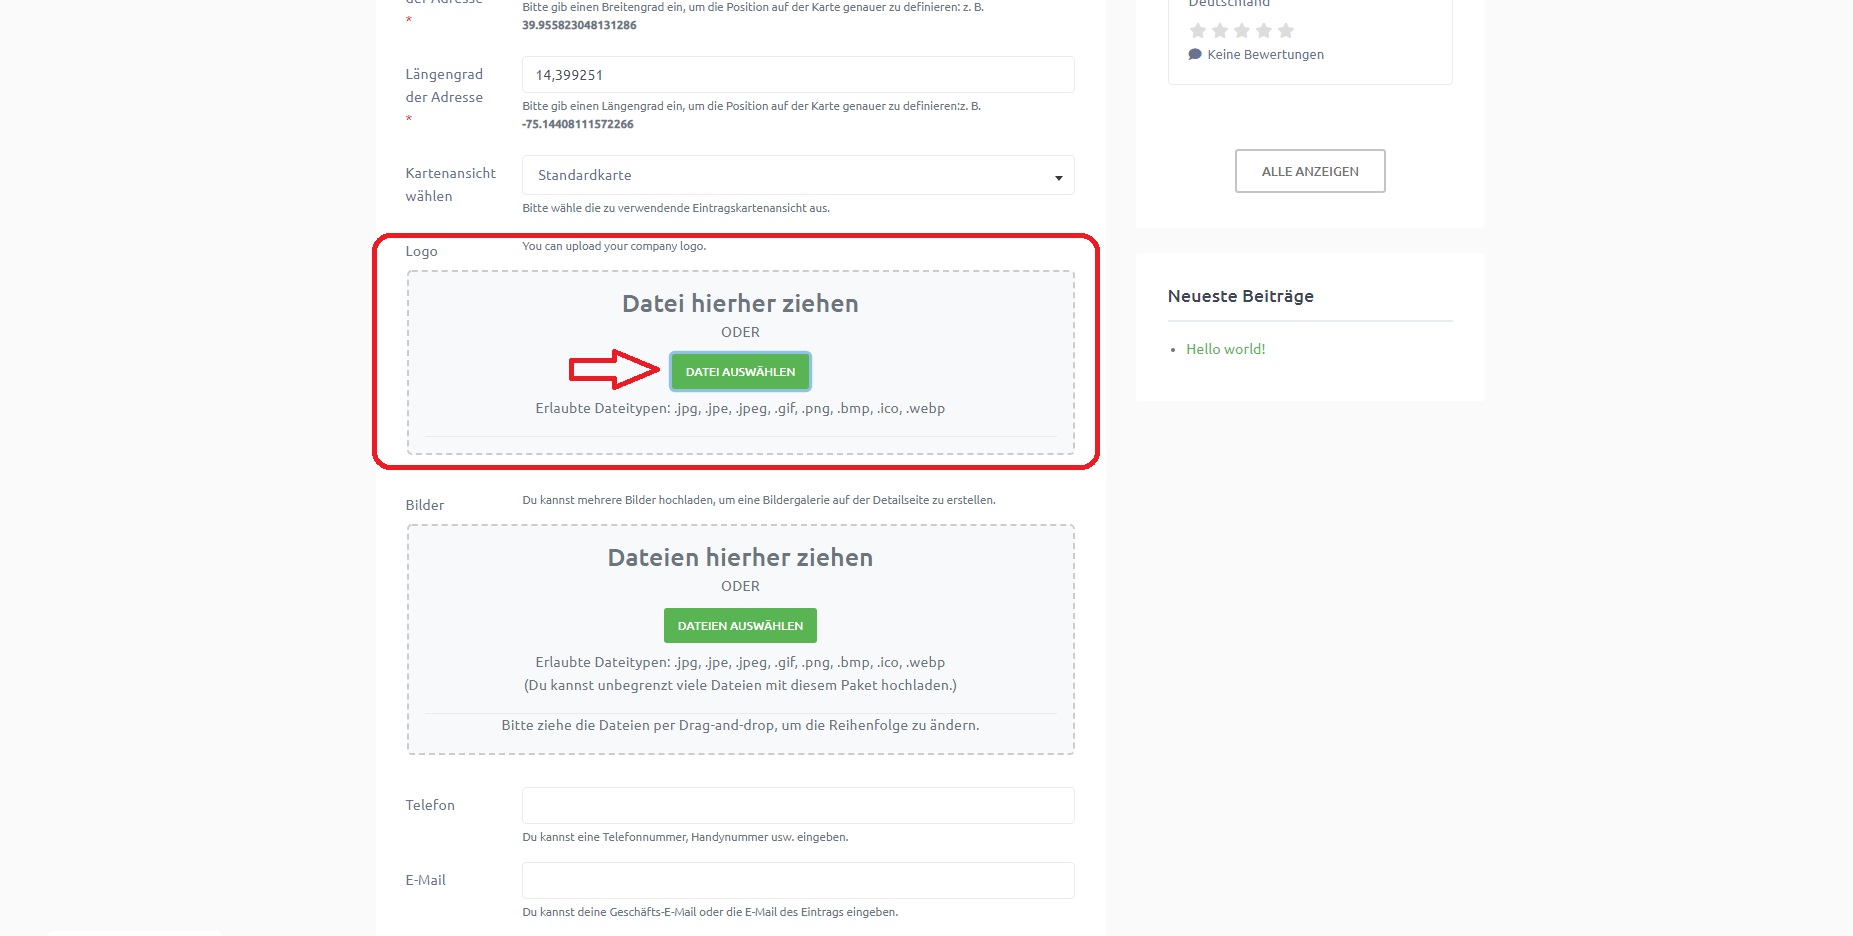
Task: Click the DATEIEN AUSWÄHLEN images button
Action: 740,626
